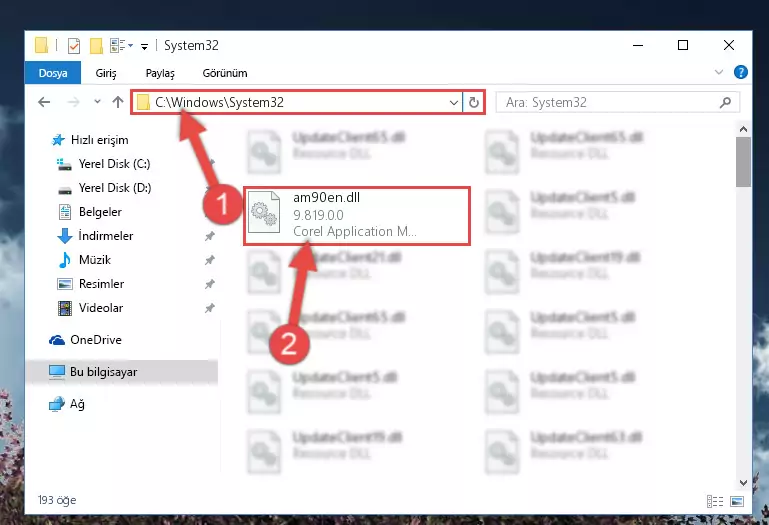Refresh the System32 folder view

(474, 103)
